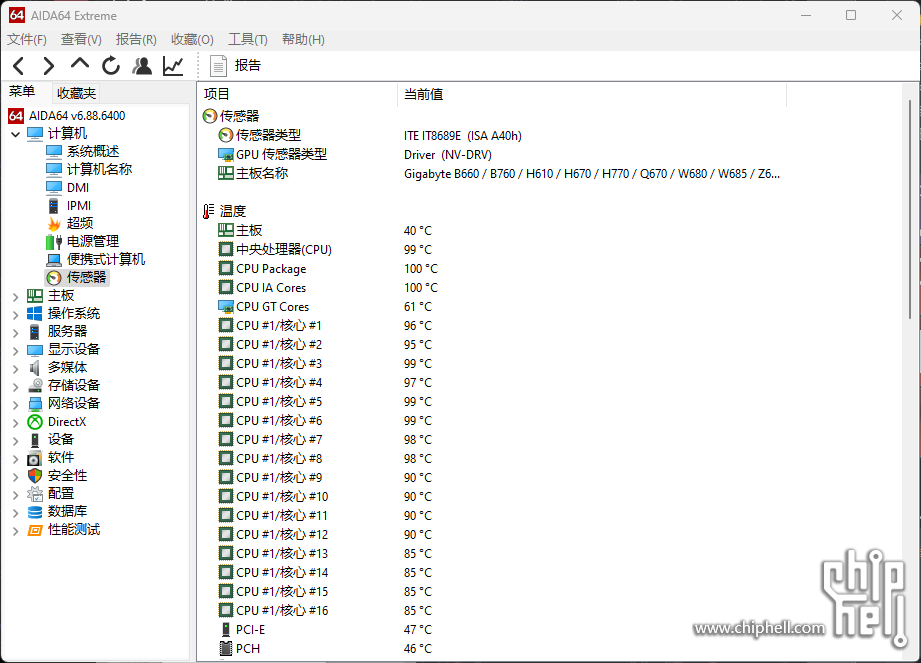The height and width of the screenshot is (663, 921).
Task: Go back with the left arrow toolbar icon
Action: point(19,66)
